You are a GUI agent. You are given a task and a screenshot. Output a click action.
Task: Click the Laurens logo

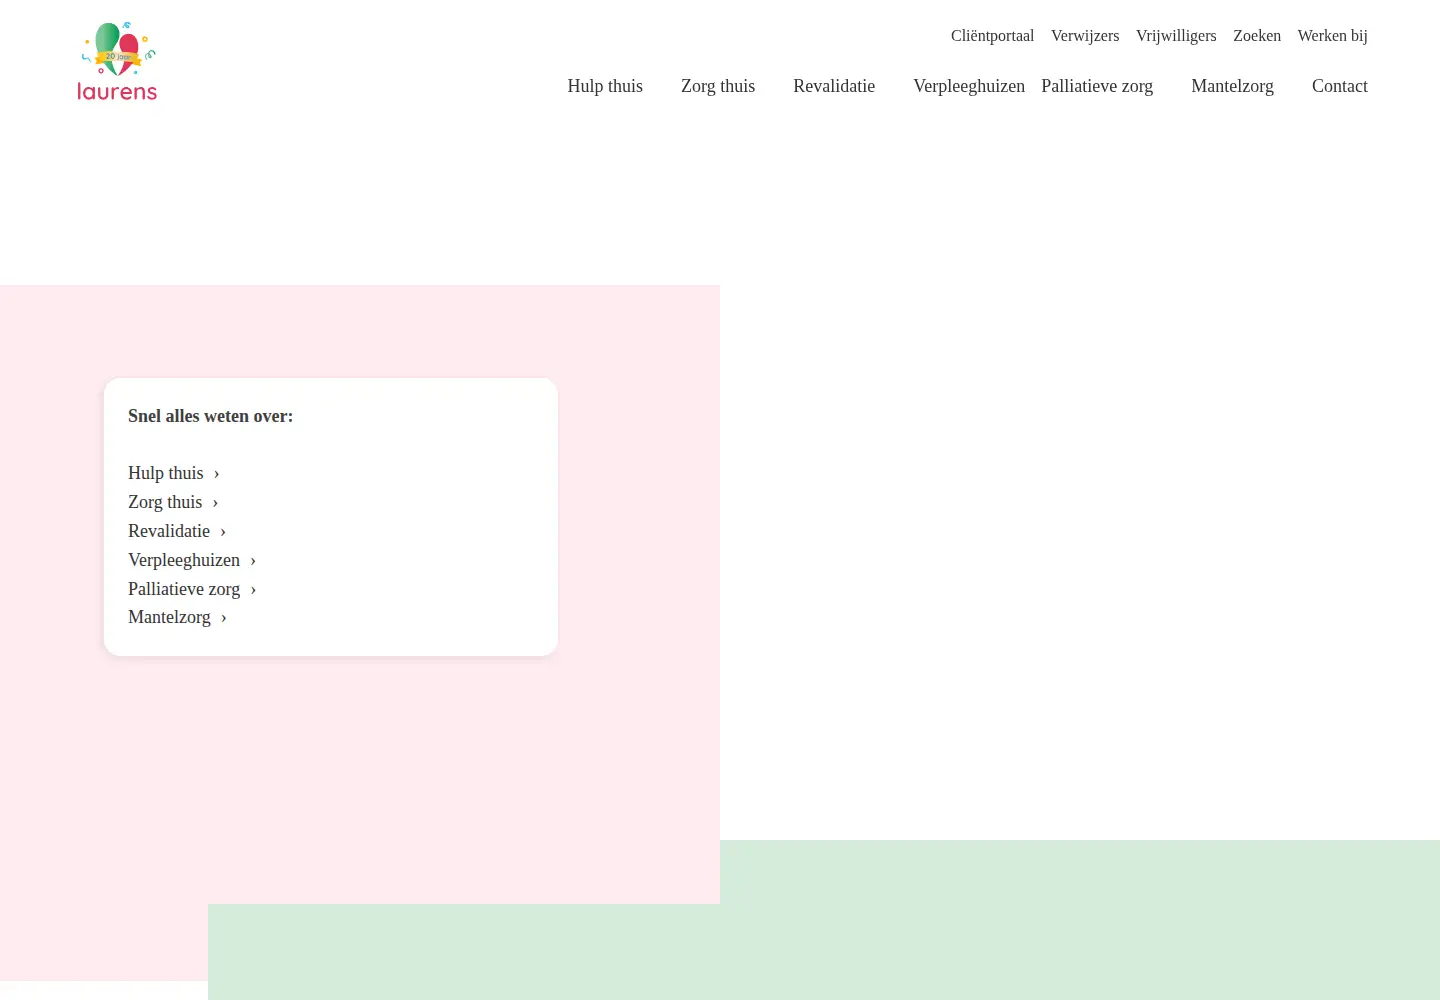click(x=117, y=62)
